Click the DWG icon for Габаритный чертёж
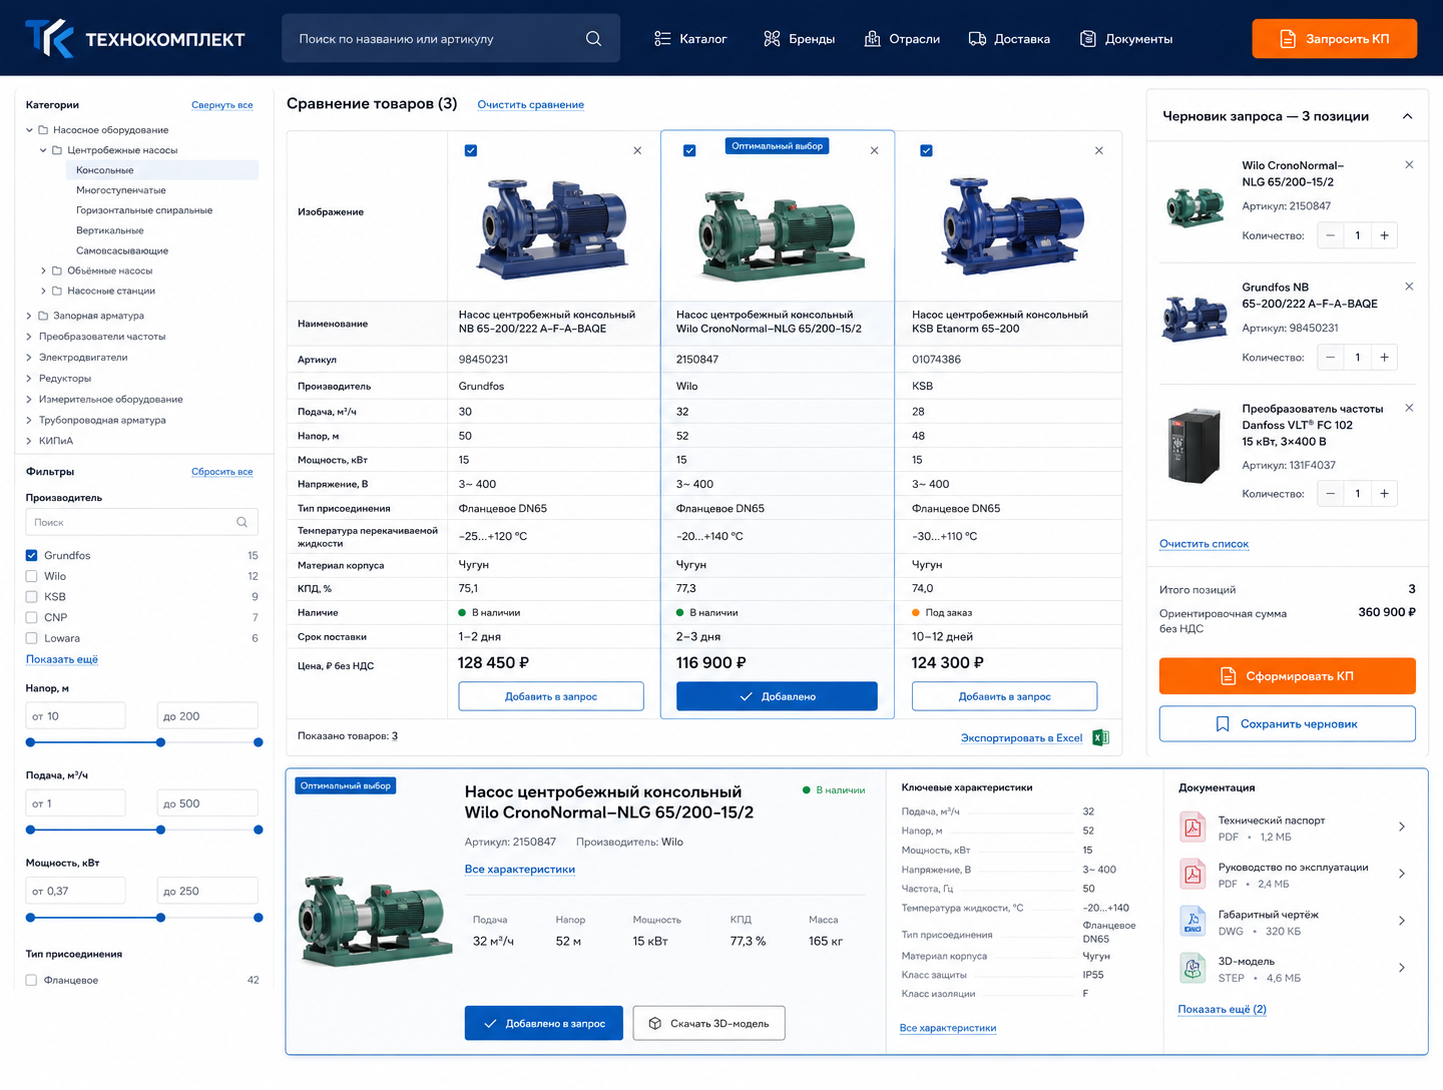The height and width of the screenshot is (1090, 1443). click(1193, 922)
